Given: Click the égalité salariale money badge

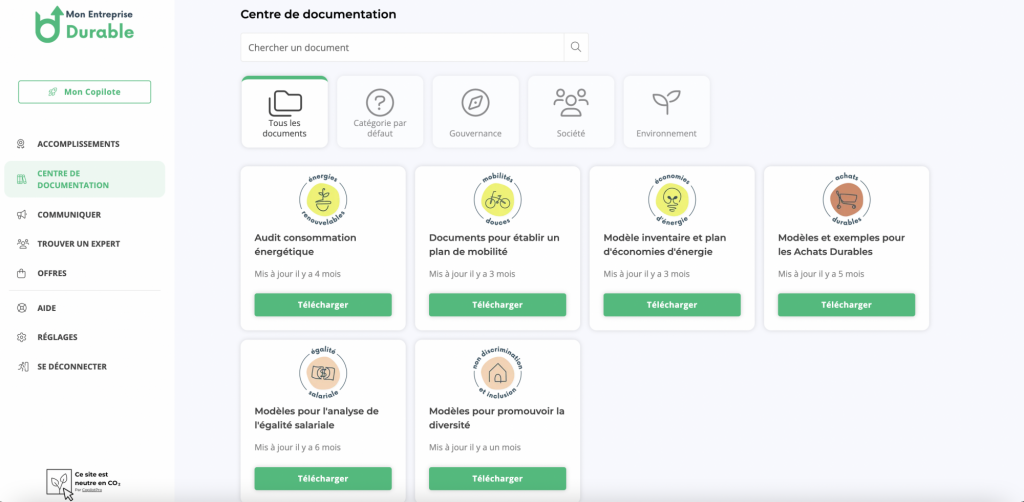Looking at the screenshot, I should point(322,372).
